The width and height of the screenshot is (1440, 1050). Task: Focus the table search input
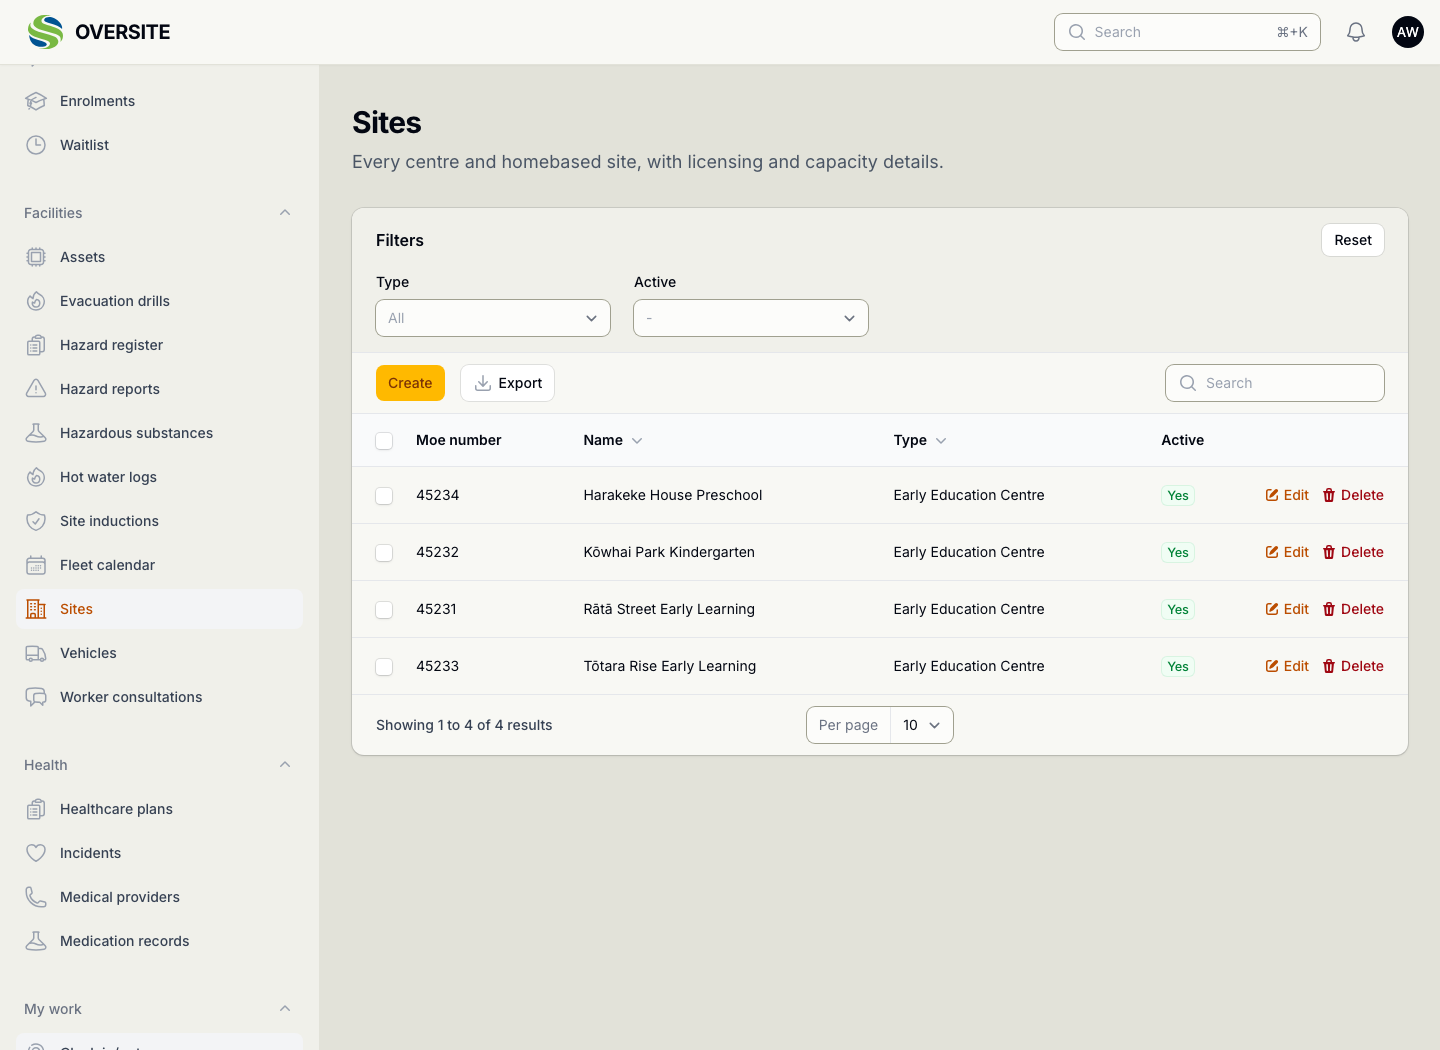pos(1275,383)
